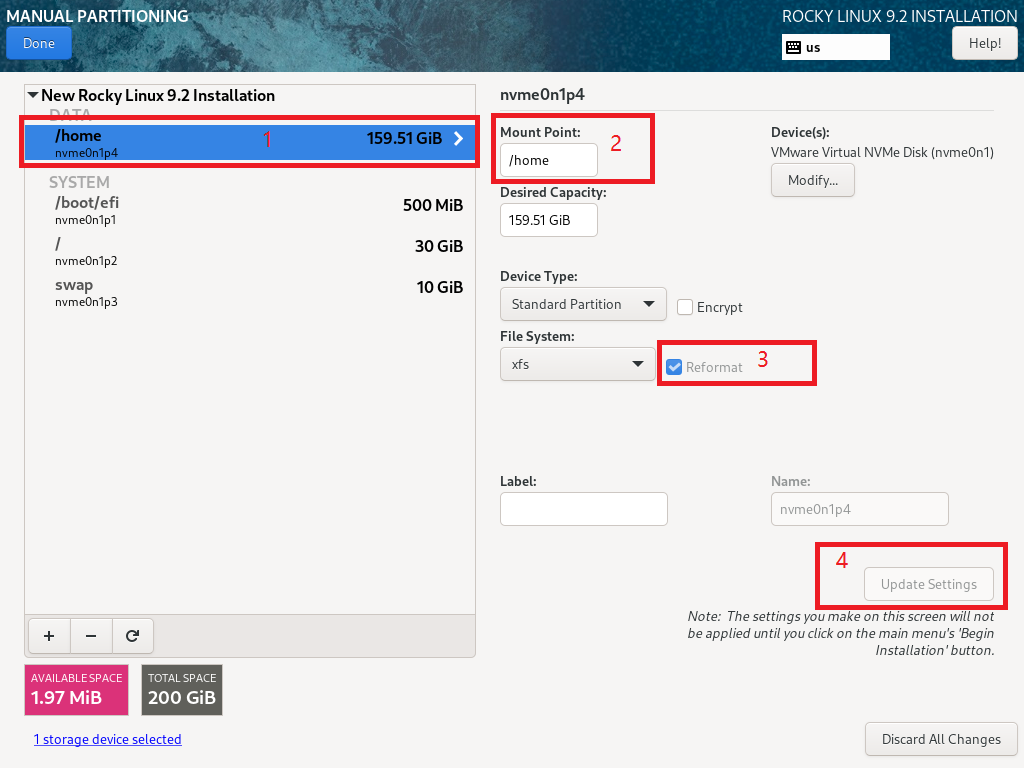This screenshot has height=768, width=1024.
Task: Toggle the Encrypt checkbox
Action: tap(685, 307)
